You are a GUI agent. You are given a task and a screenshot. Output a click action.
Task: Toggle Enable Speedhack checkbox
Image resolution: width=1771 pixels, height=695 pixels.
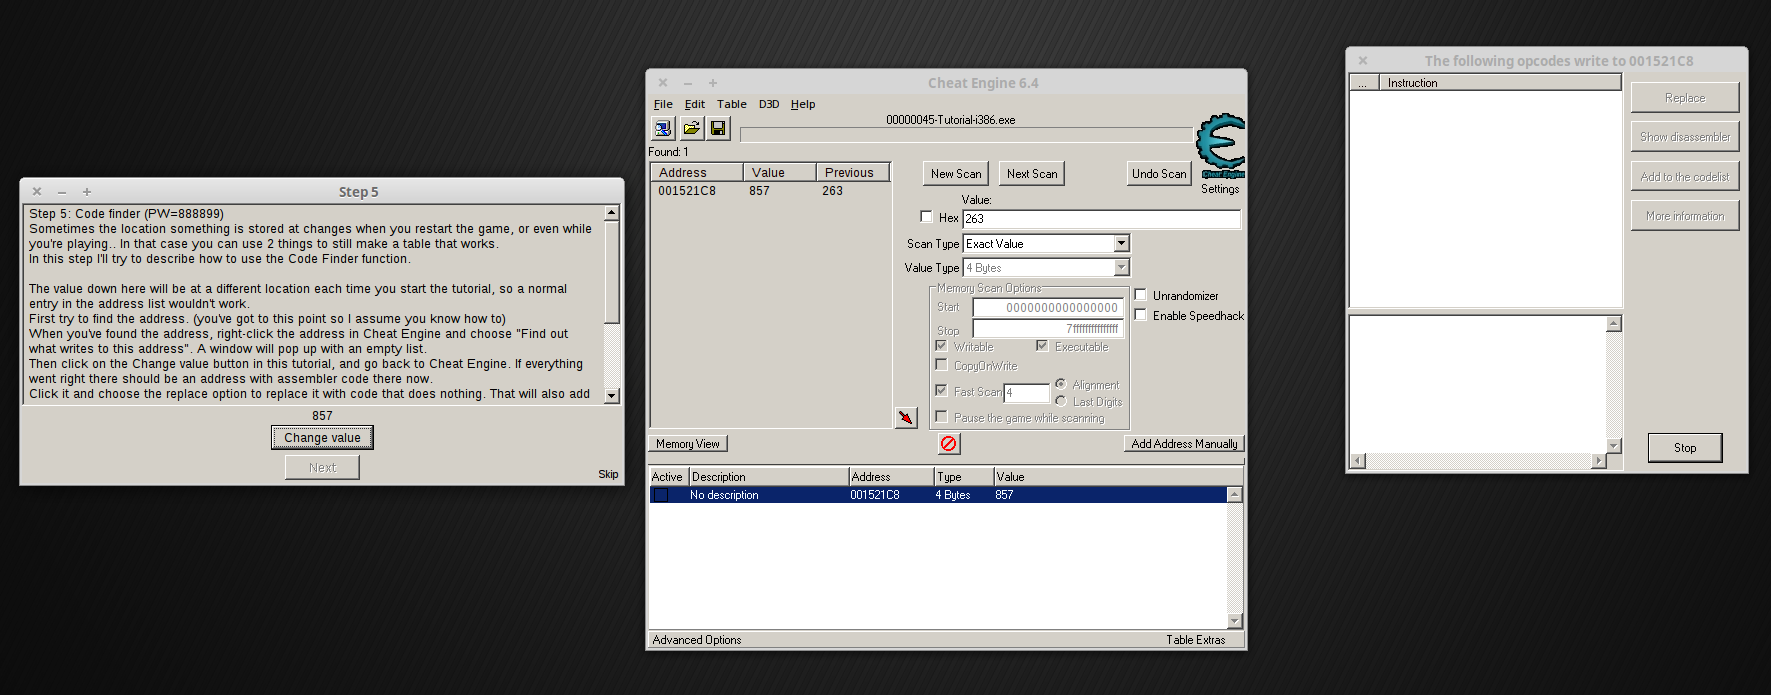[1140, 315]
